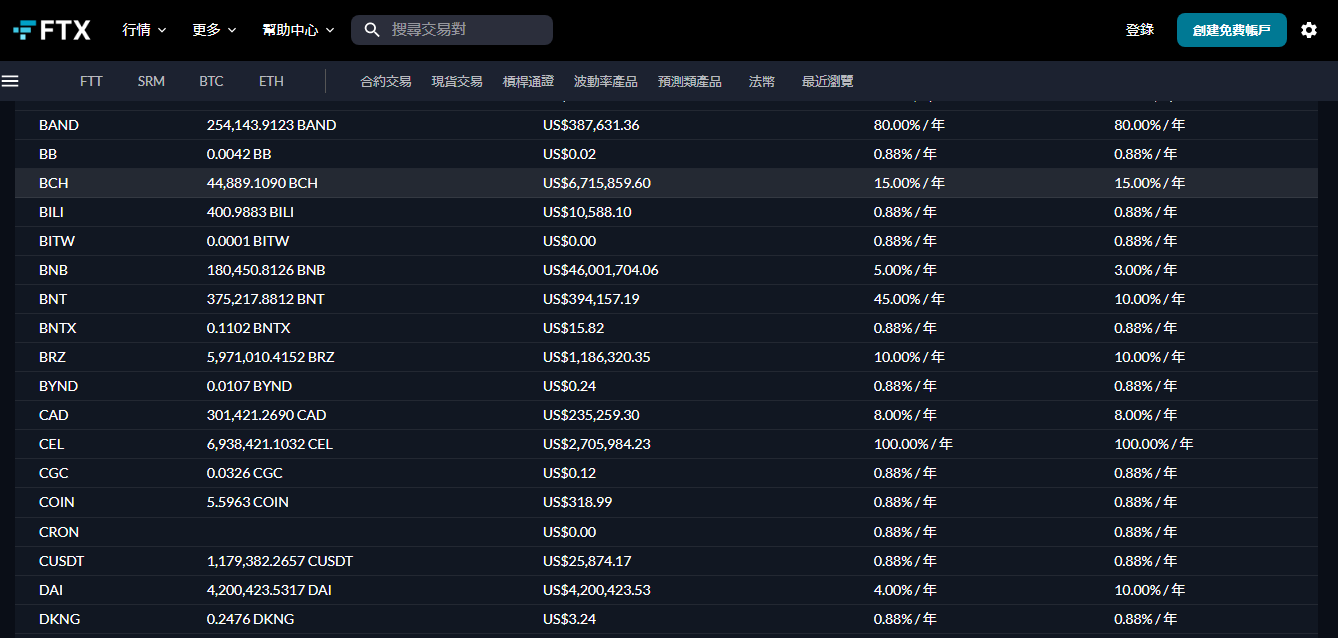The image size is (1338, 638).
Task: Click the BCH coin name
Action: click(x=54, y=183)
